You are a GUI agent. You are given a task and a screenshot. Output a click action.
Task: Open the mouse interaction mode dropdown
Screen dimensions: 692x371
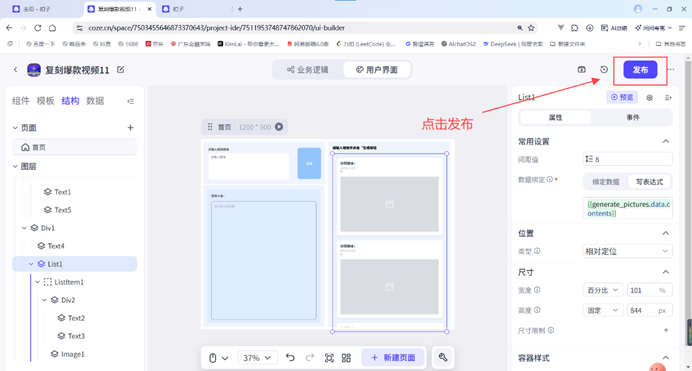(218, 358)
